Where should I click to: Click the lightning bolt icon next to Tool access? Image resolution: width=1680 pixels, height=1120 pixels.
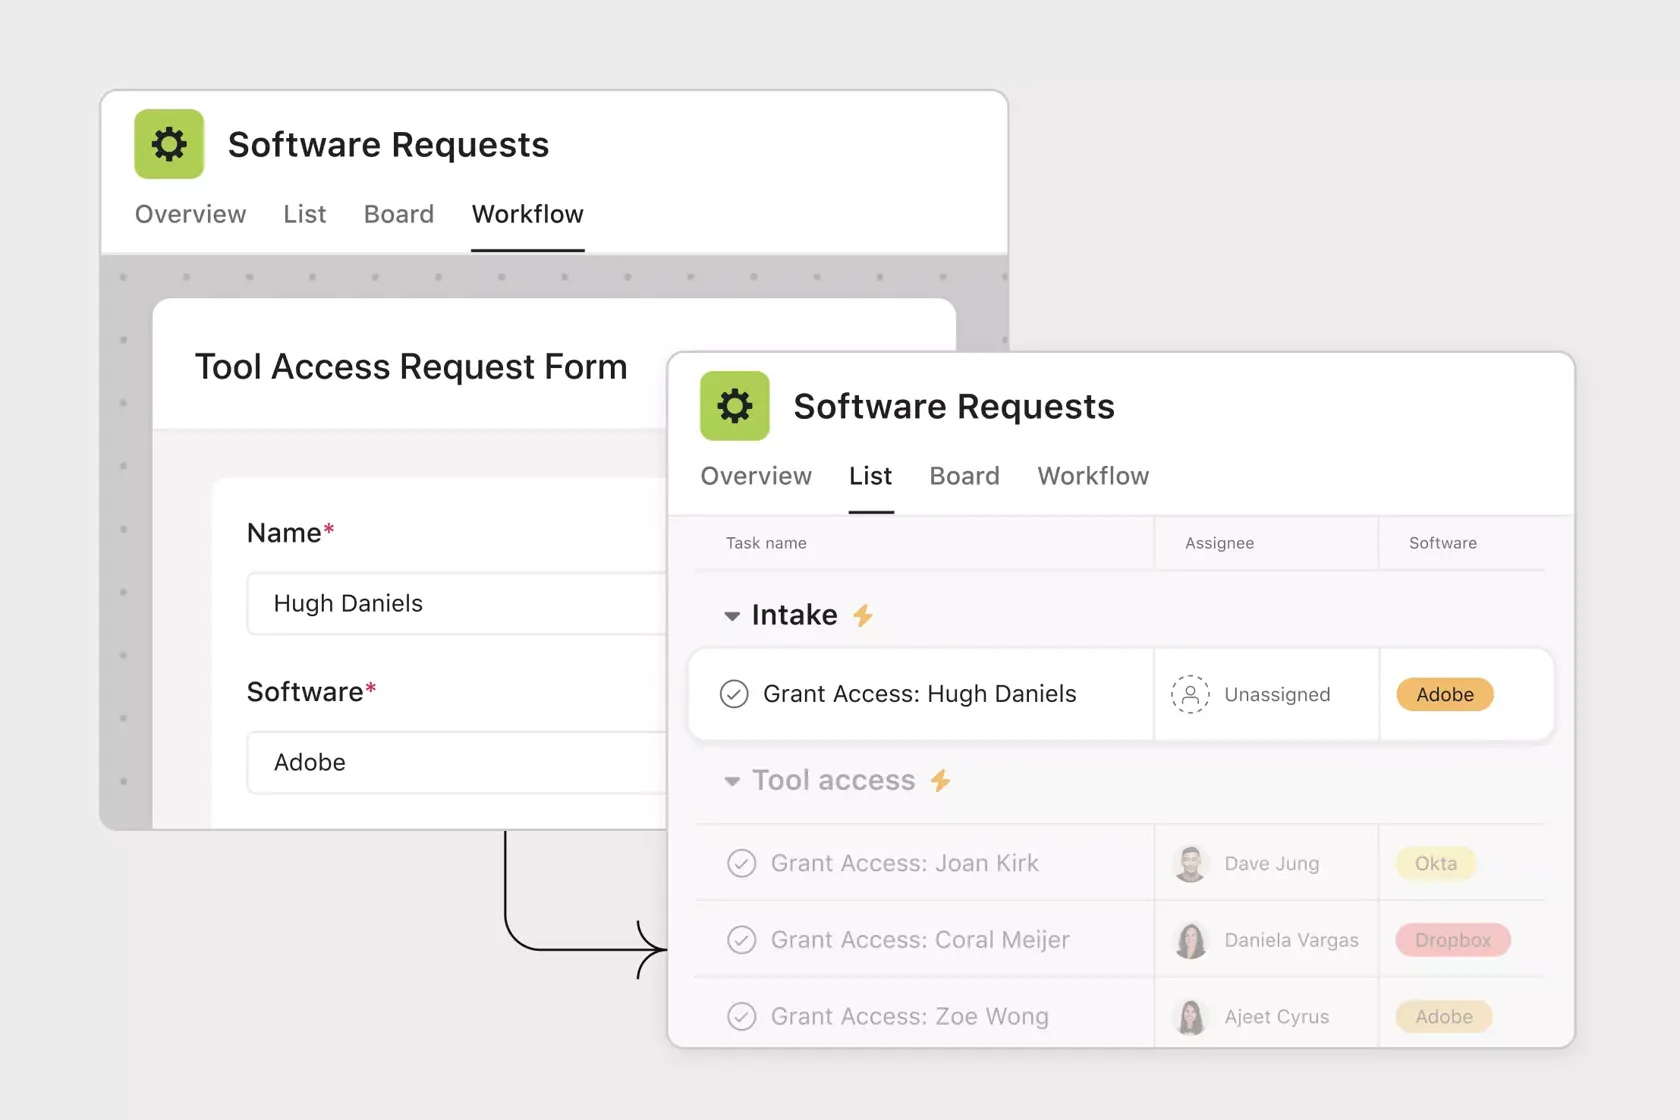click(941, 781)
